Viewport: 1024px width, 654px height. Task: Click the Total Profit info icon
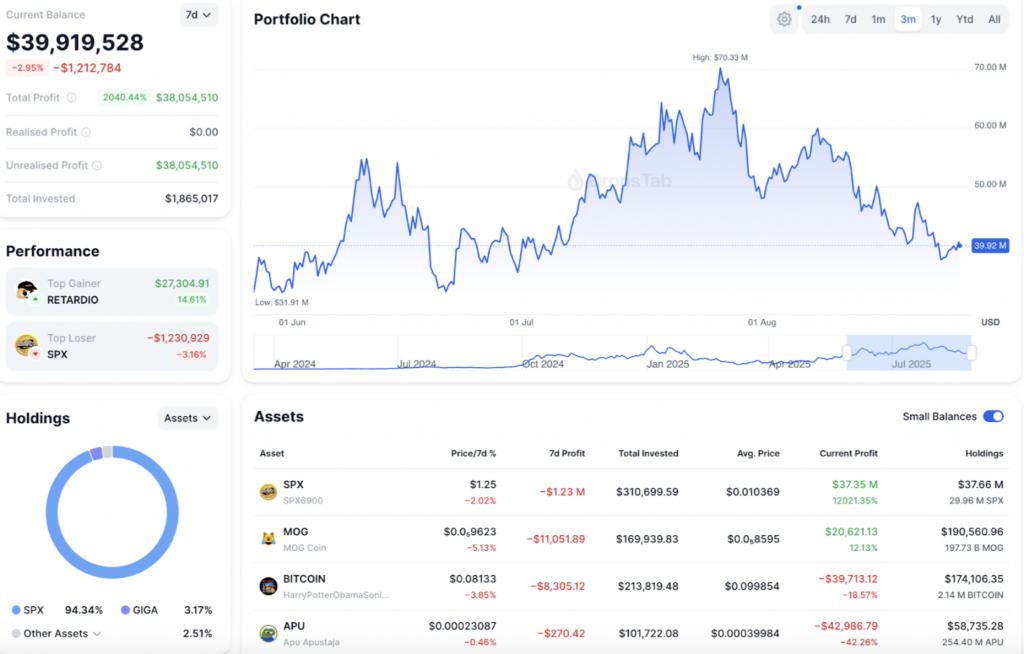click(x=71, y=97)
